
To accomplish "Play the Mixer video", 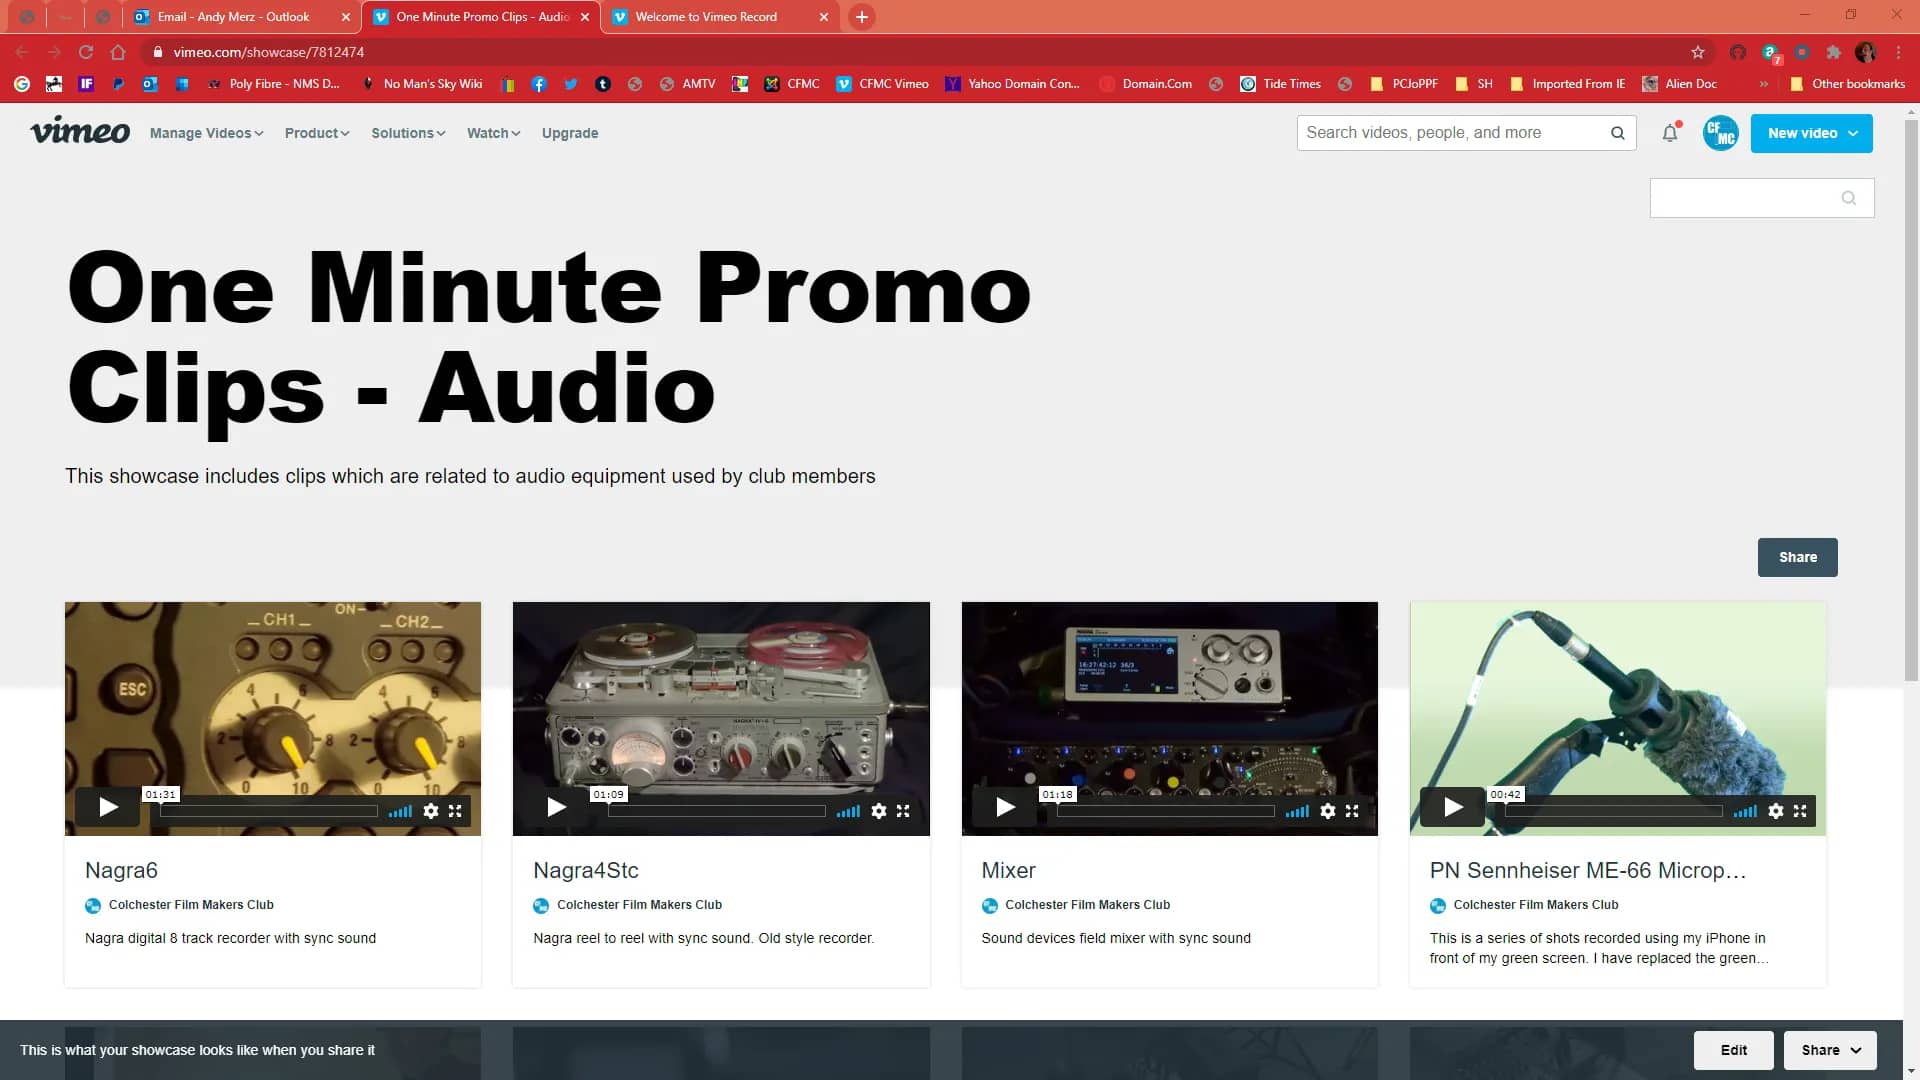I will click(x=1005, y=807).
